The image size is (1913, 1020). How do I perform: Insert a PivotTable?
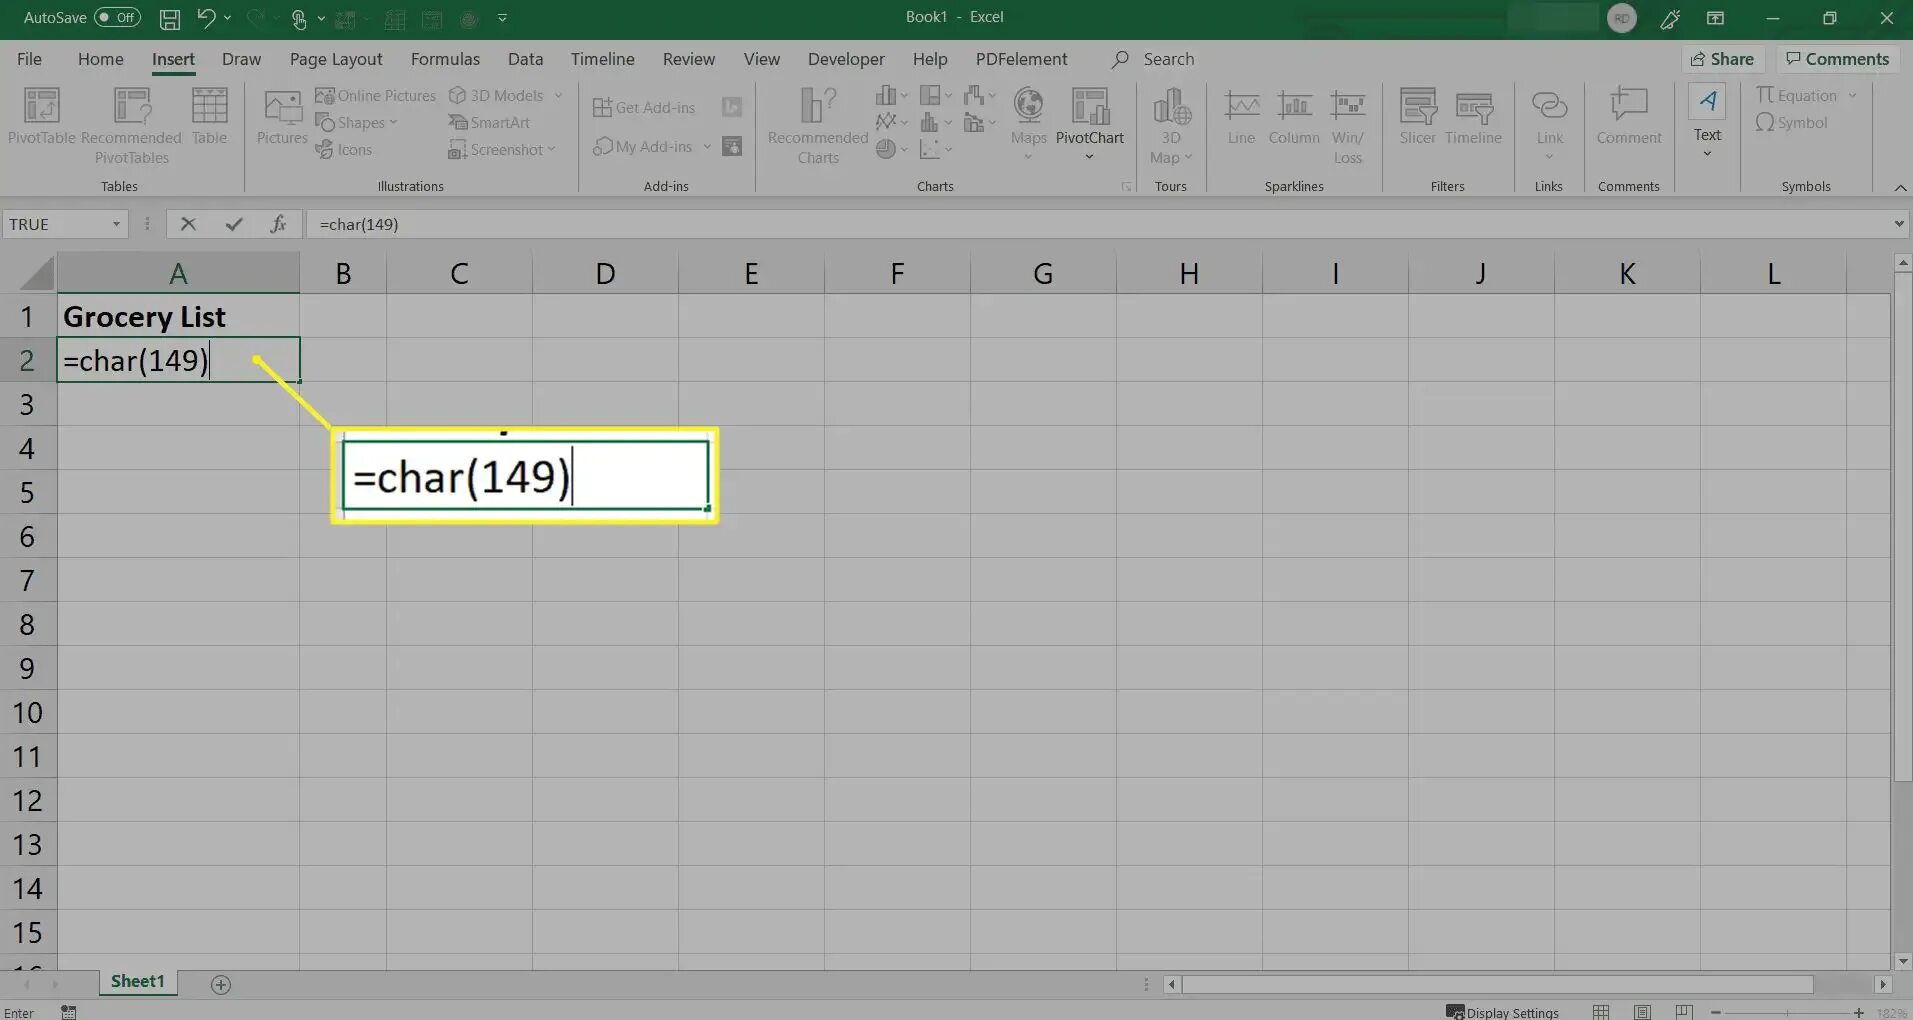pos(42,117)
